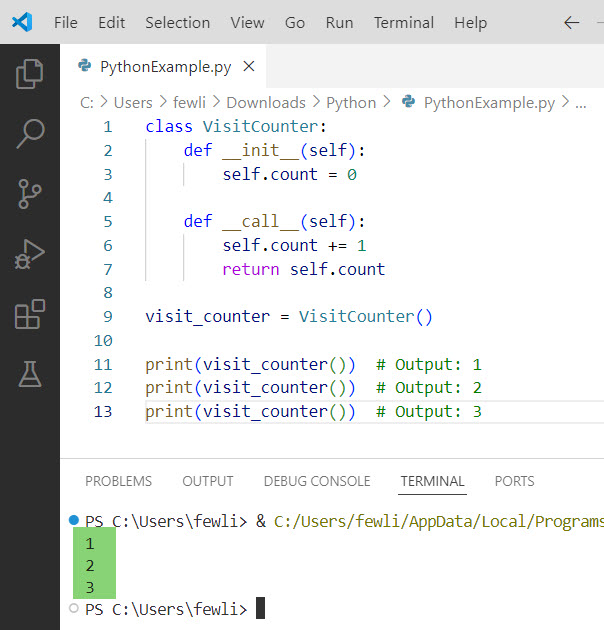604x630 pixels.
Task: Click the '# Output: 1' comment
Action: [x=428, y=364]
